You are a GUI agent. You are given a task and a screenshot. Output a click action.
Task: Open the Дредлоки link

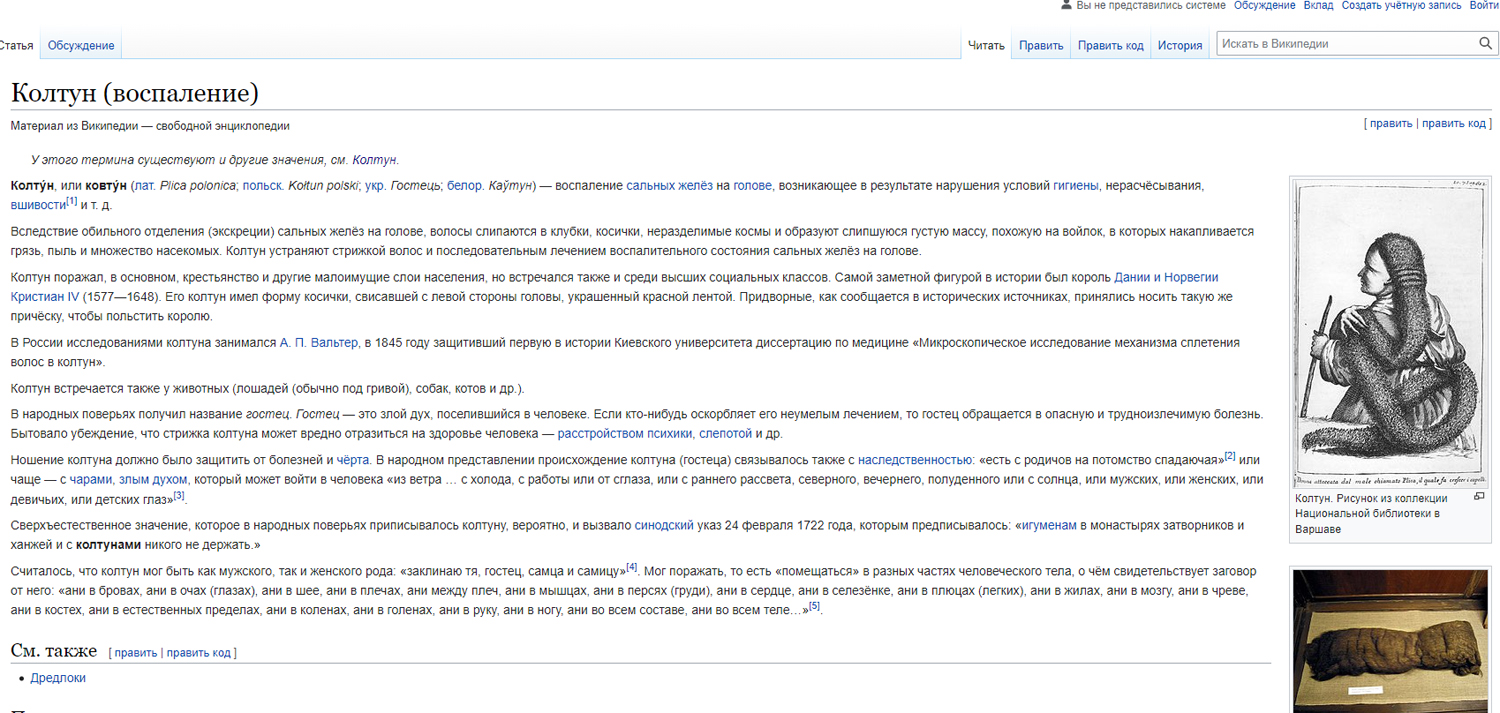click(x=58, y=678)
